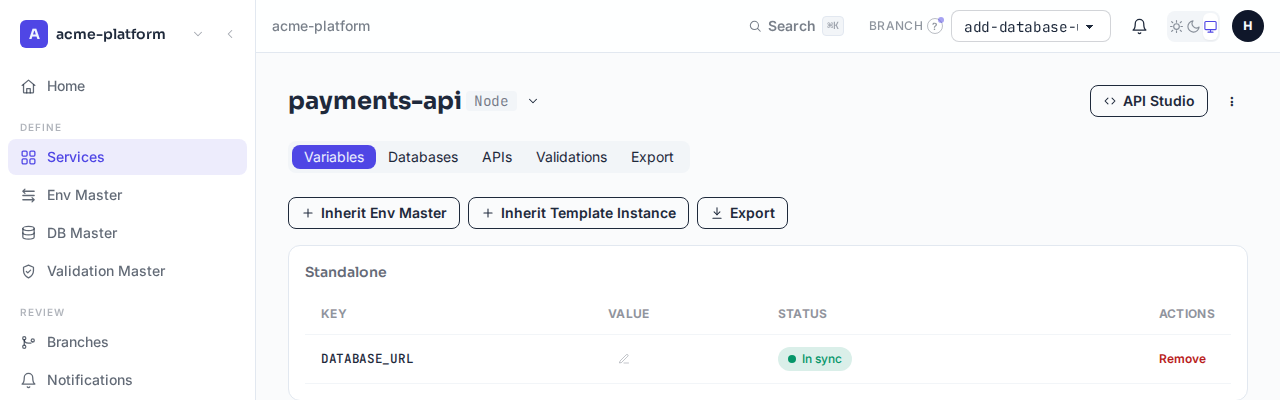The height and width of the screenshot is (400, 1280).
Task: Expand the payments-api service dropdown chevron
Action: [533, 101]
